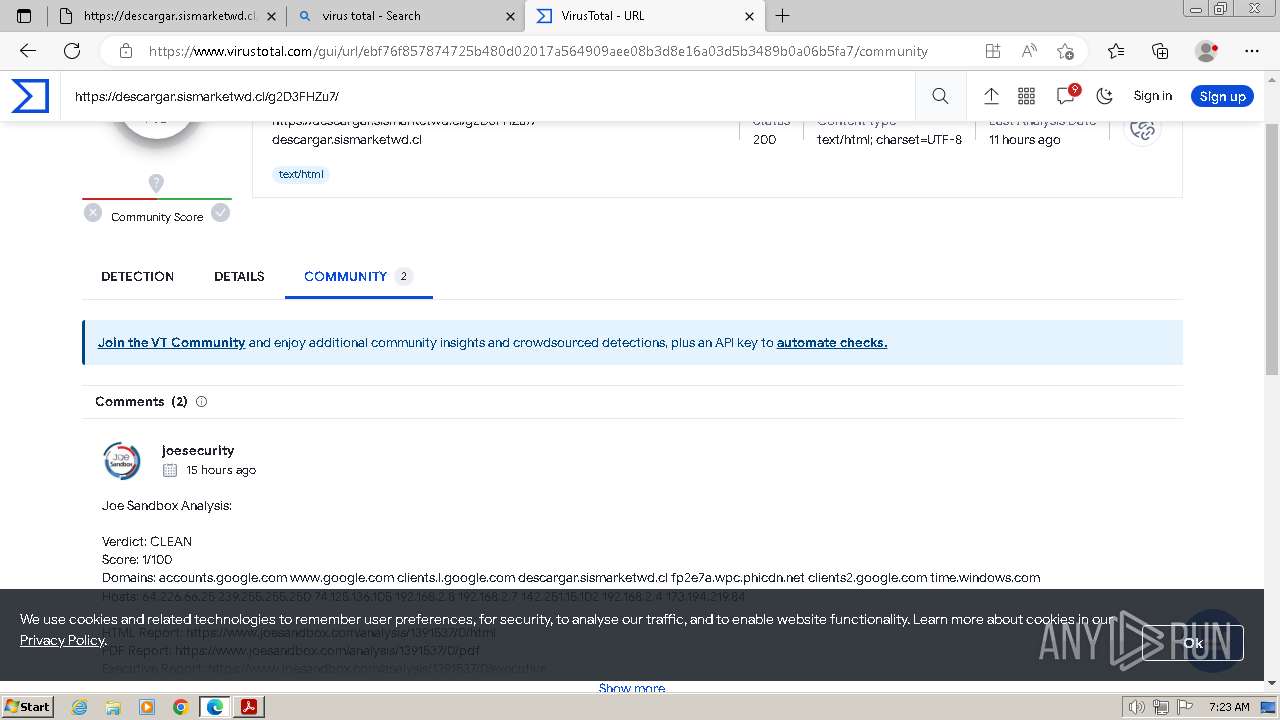The width and height of the screenshot is (1280, 720).
Task: Click the browser tab actions icon
Action: [24, 16]
